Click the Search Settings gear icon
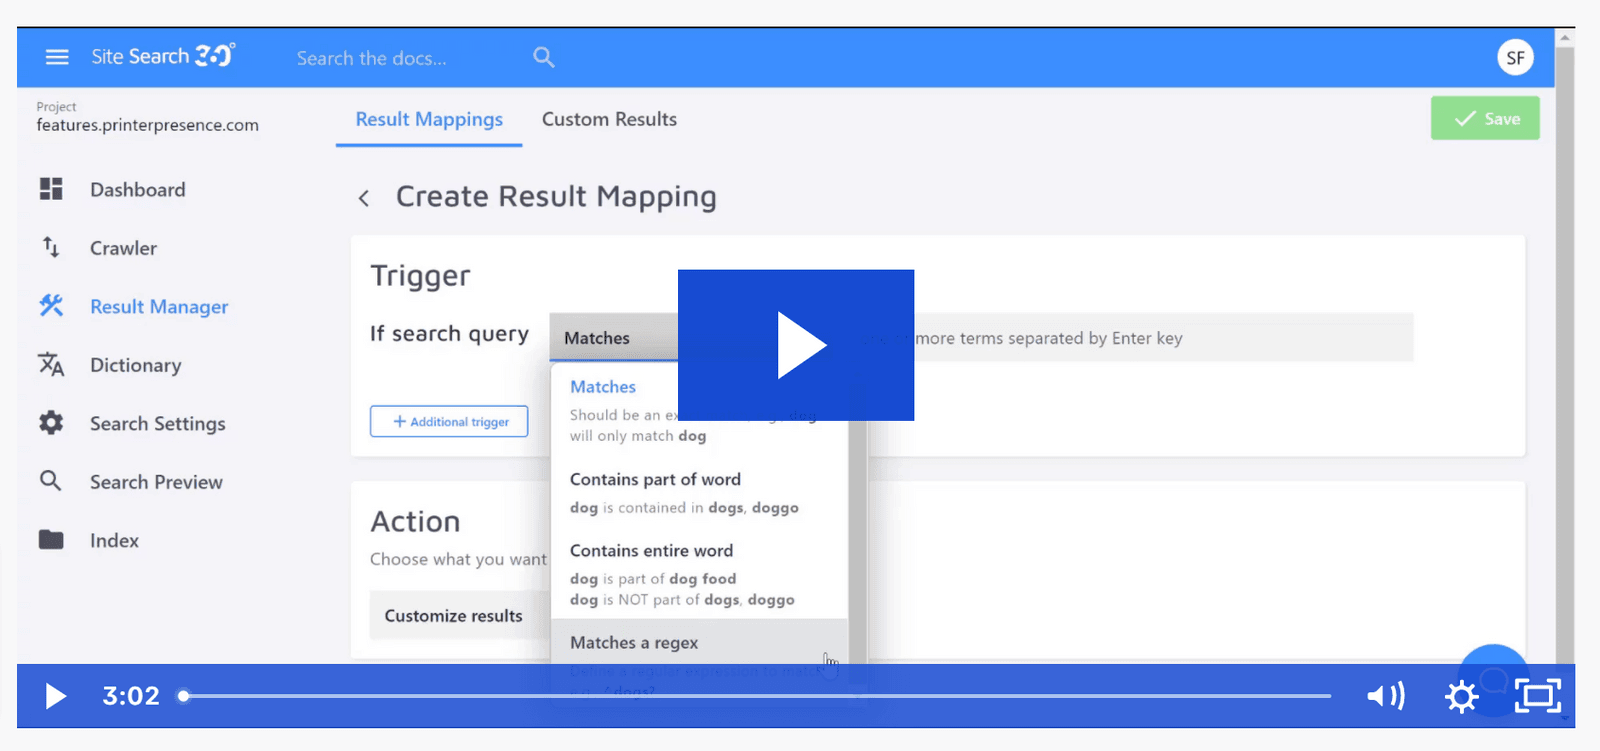Image resolution: width=1600 pixels, height=751 pixels. click(x=51, y=423)
